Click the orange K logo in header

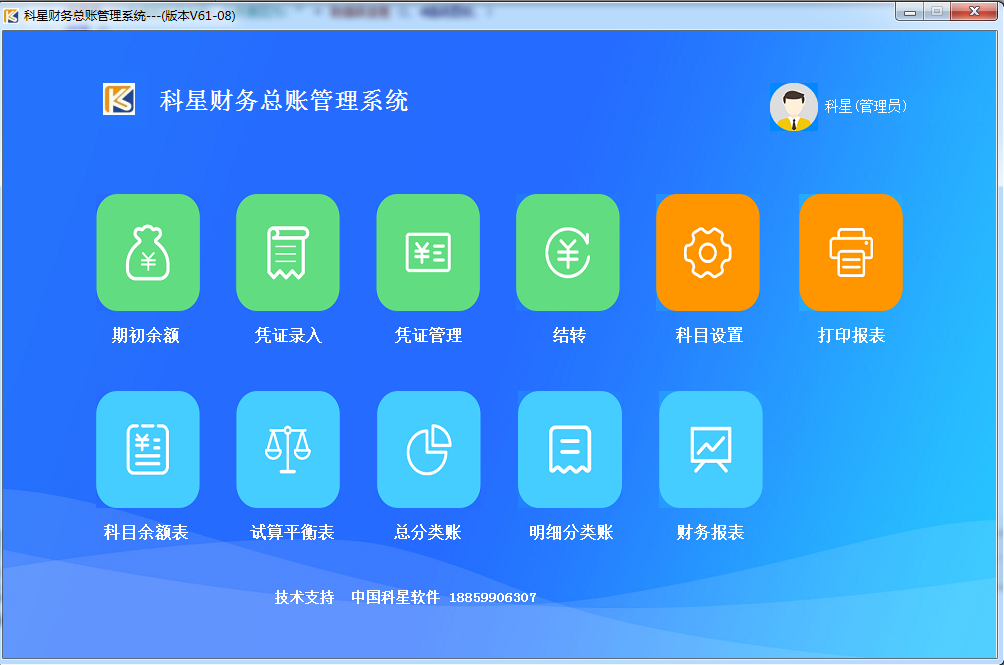[119, 99]
